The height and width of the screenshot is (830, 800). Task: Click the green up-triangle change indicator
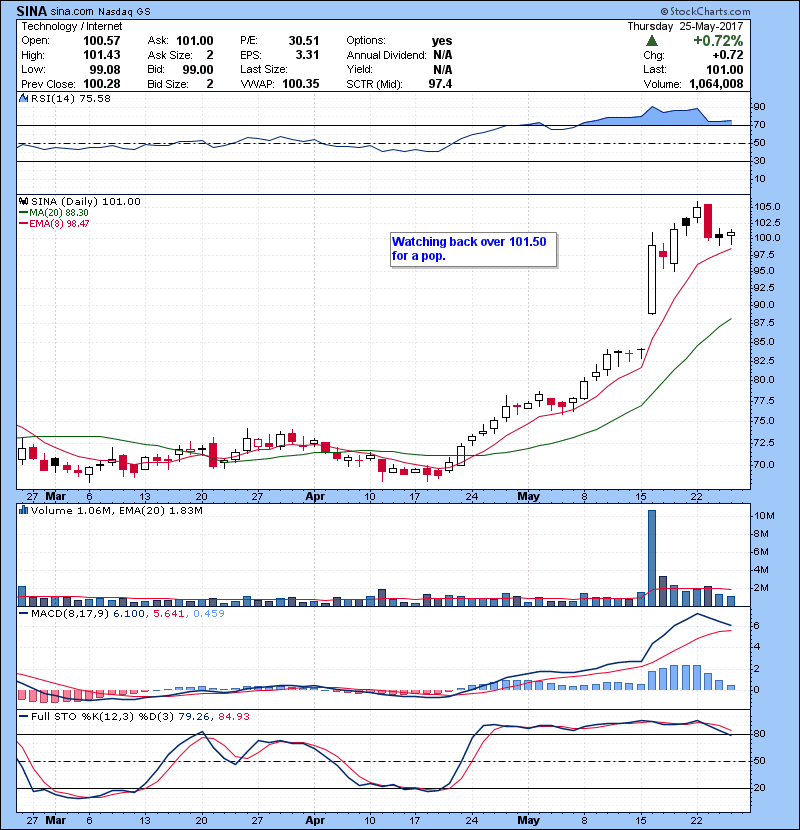(x=652, y=41)
